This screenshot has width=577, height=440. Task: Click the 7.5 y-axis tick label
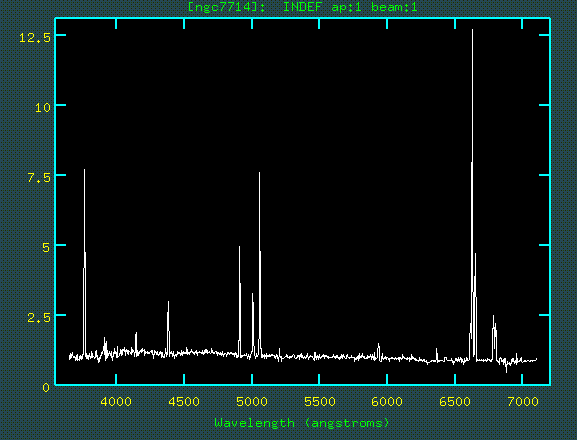[x=38, y=177]
